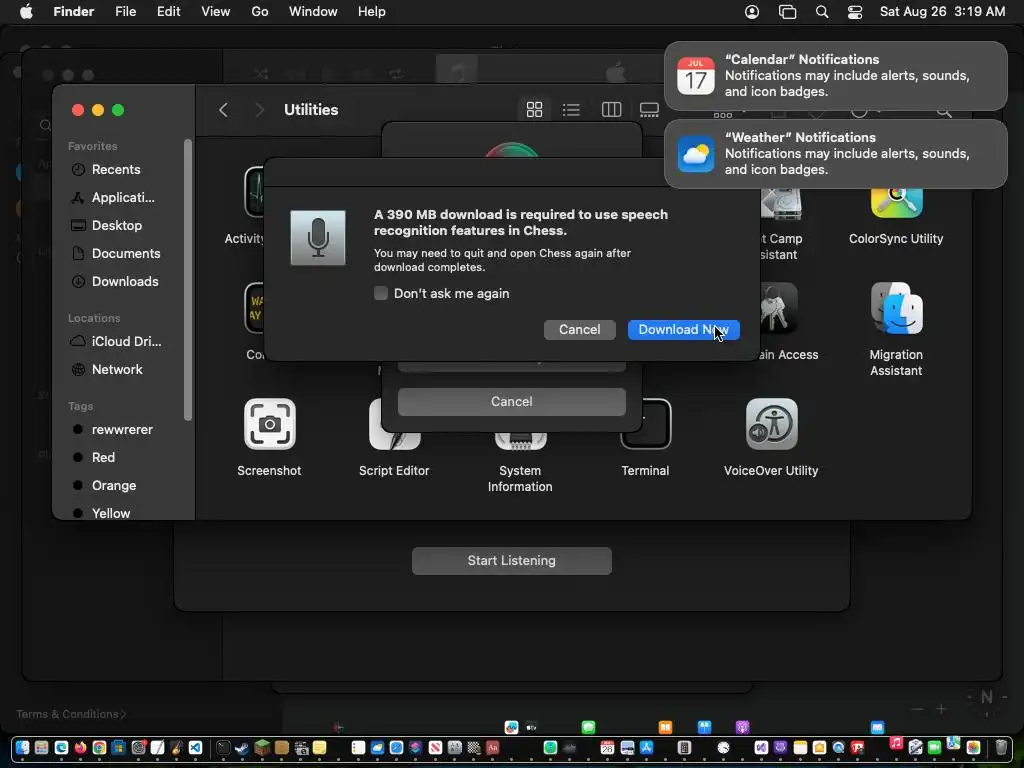The height and width of the screenshot is (768, 1024).
Task: Click the Download Now button
Action: (683, 330)
